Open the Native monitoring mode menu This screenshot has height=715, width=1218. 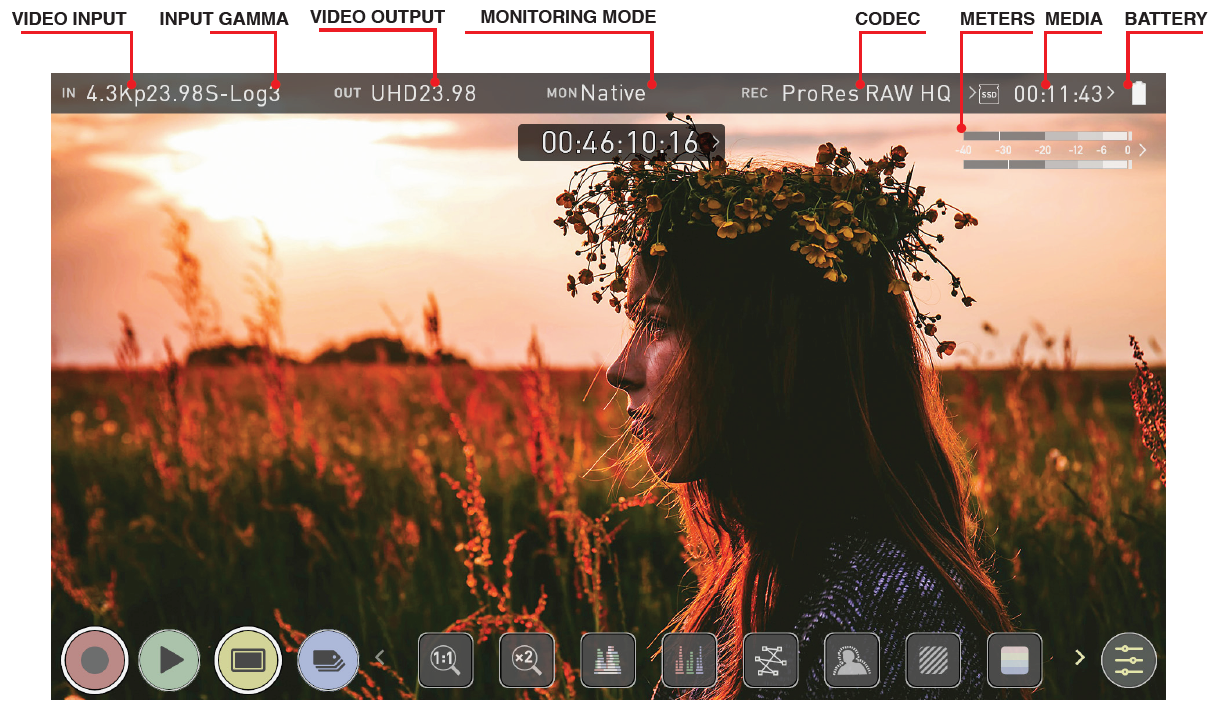(x=612, y=94)
